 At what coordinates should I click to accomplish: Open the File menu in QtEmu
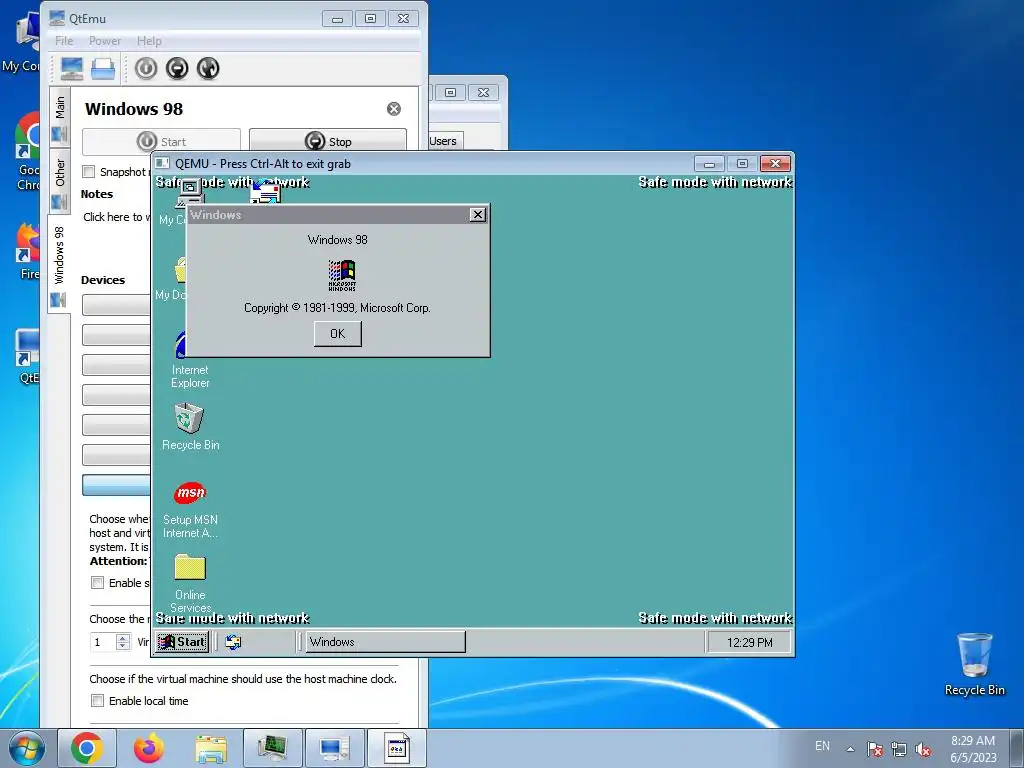point(64,40)
